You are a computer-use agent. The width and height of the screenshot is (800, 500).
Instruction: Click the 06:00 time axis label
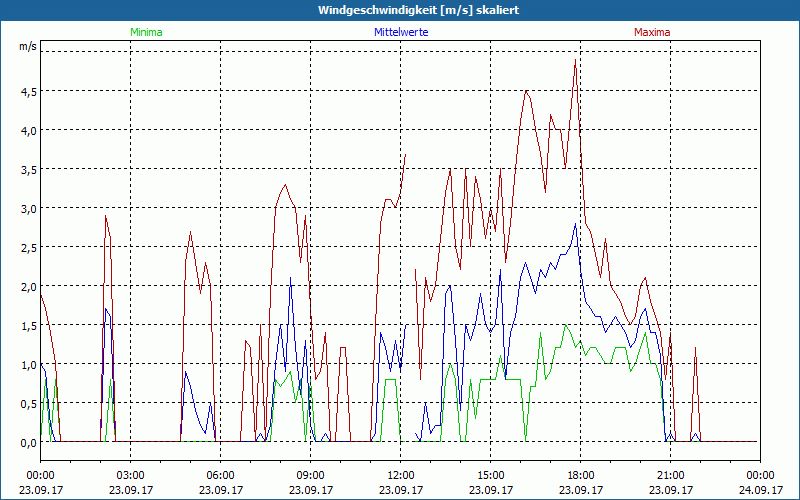(220, 476)
